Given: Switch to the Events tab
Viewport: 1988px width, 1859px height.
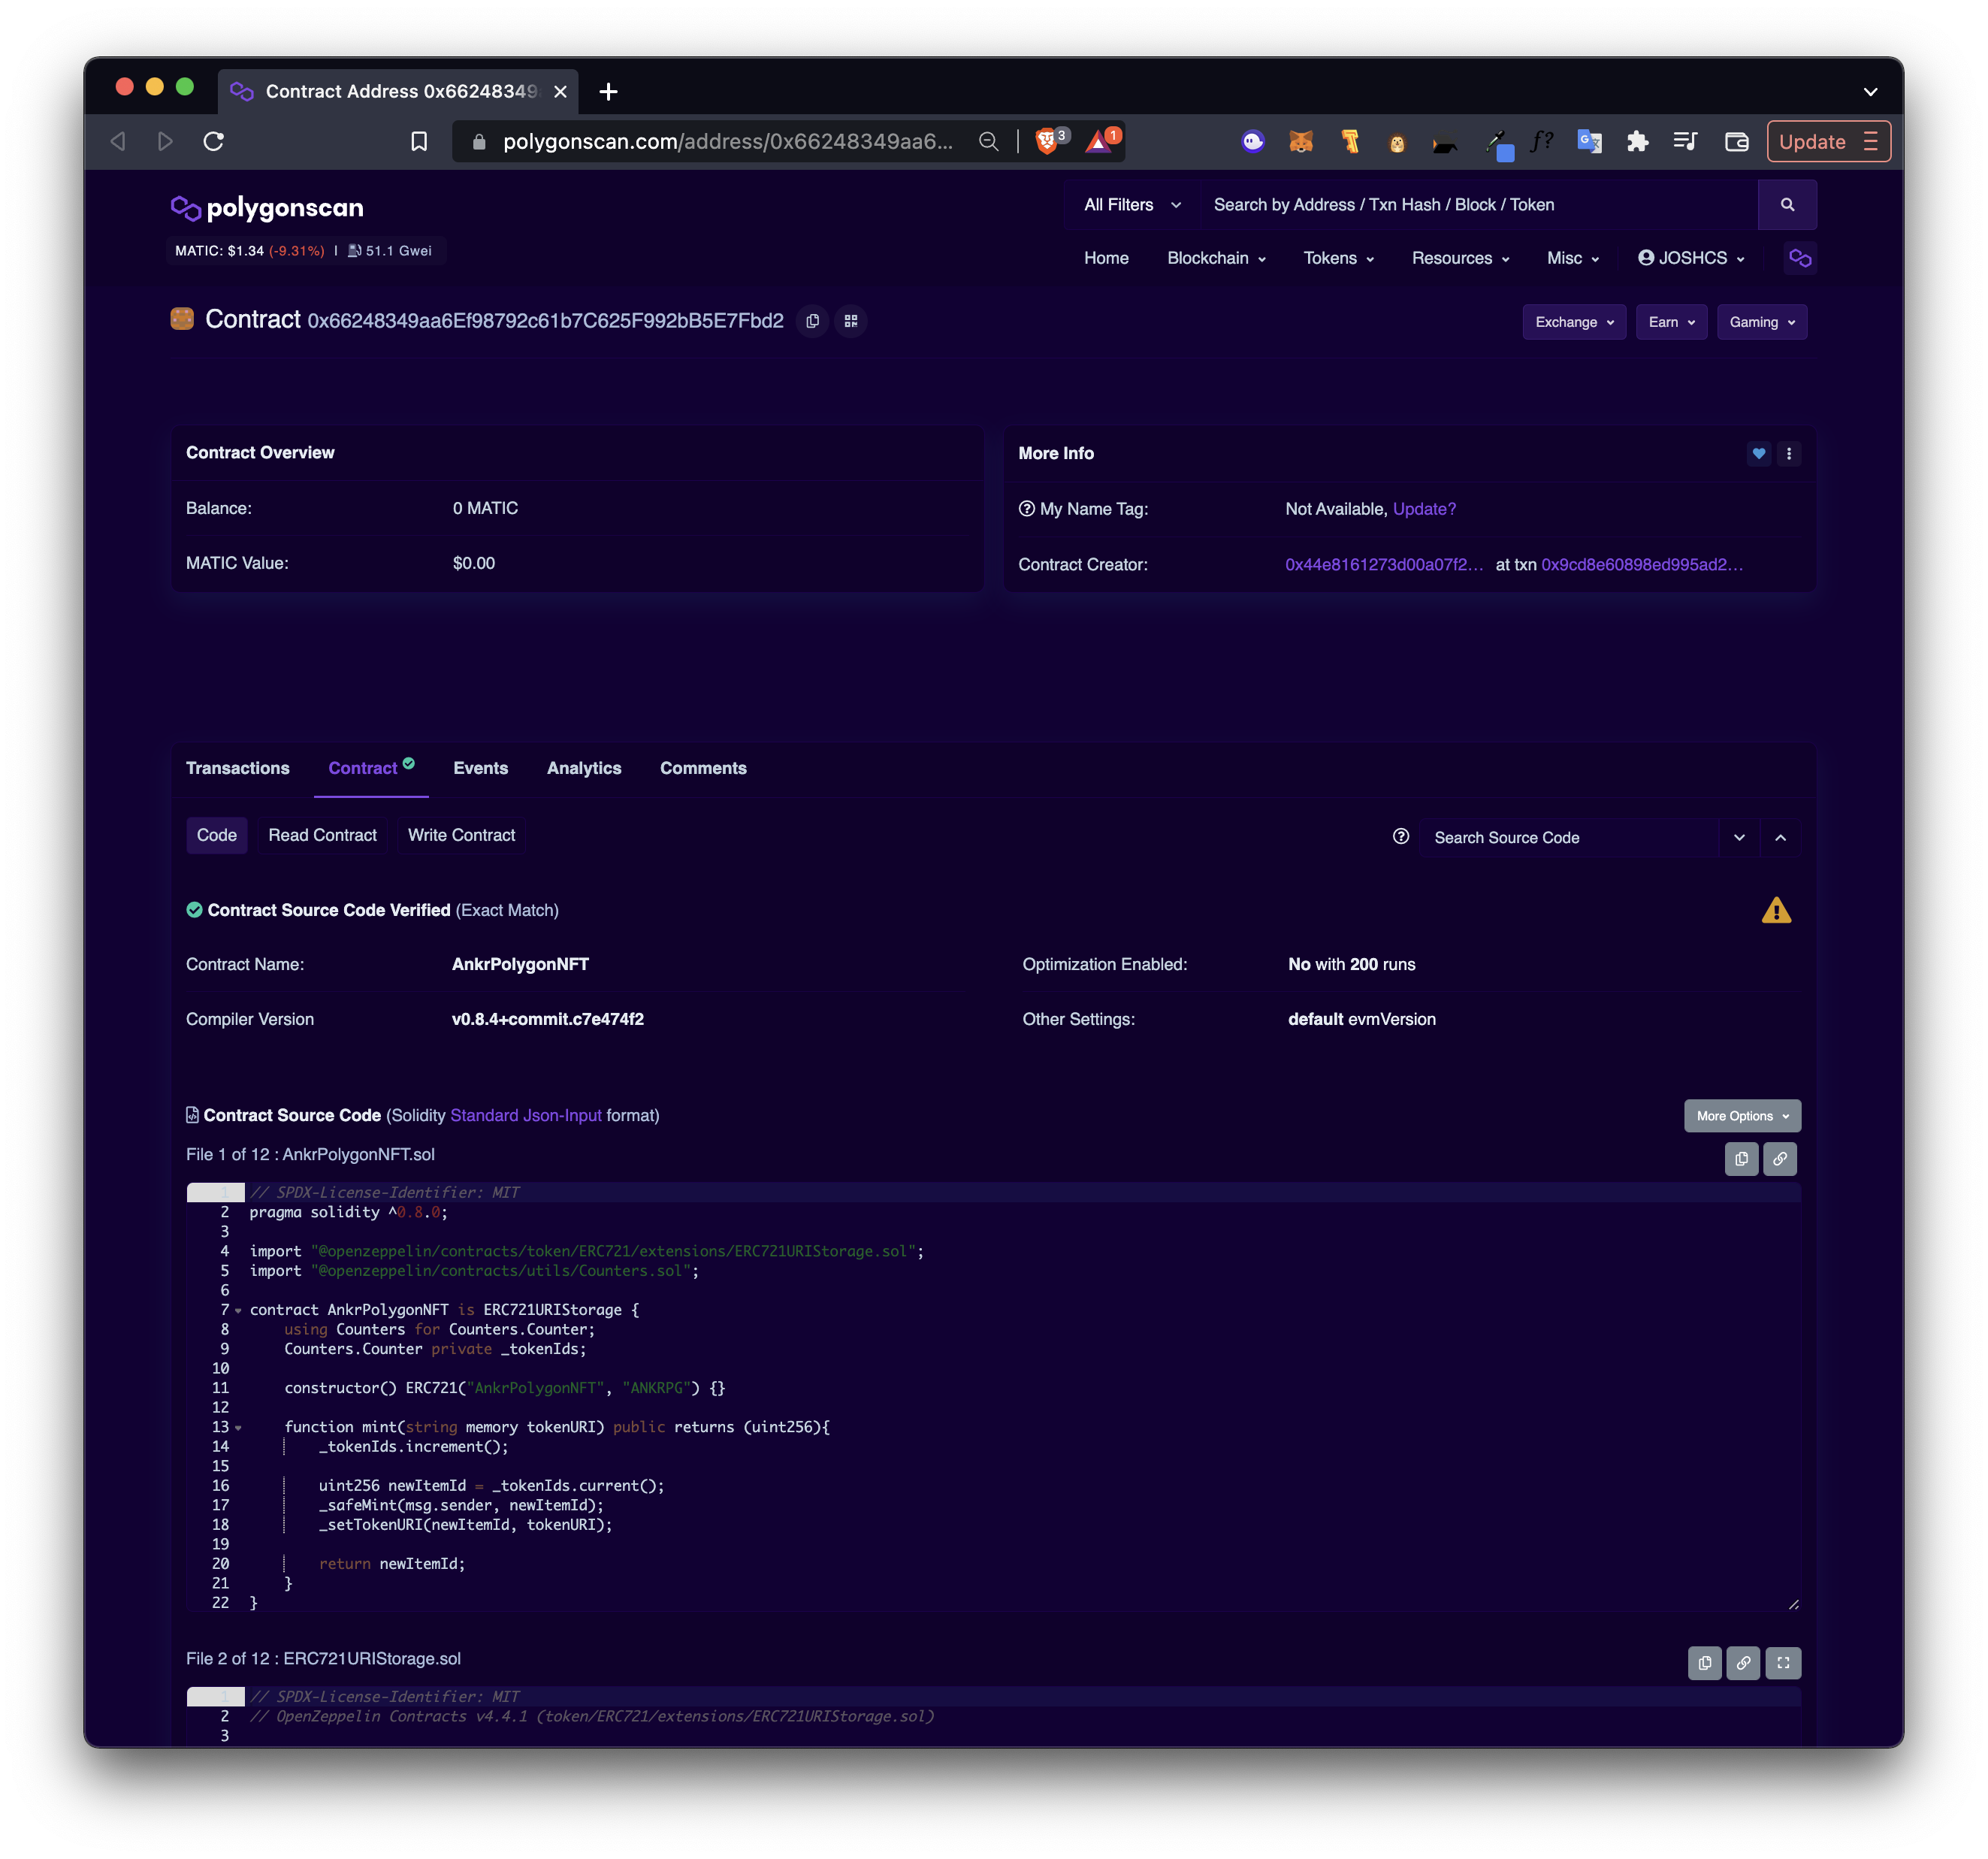Looking at the screenshot, I should click(481, 768).
